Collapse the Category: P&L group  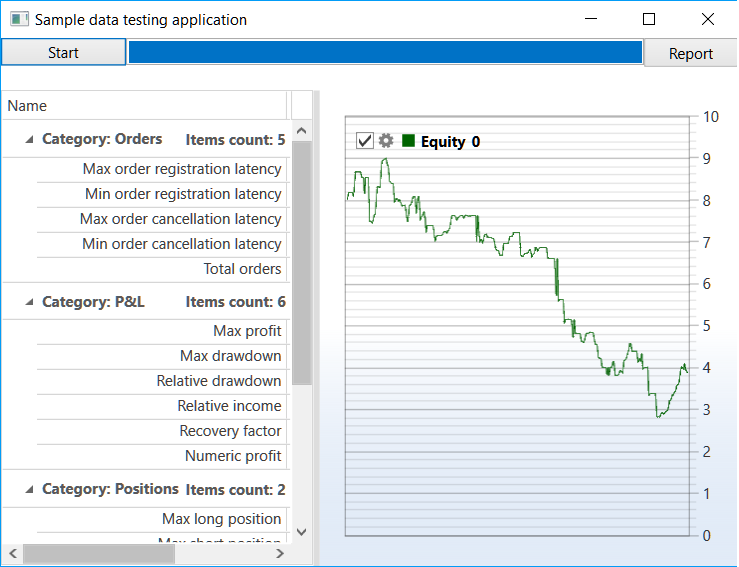point(29,302)
